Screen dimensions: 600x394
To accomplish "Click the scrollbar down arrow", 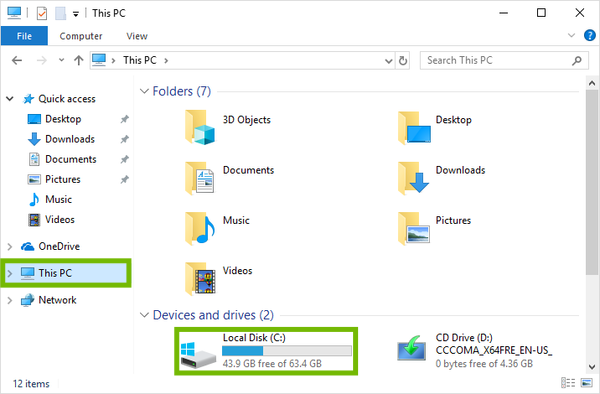I will (592, 367).
